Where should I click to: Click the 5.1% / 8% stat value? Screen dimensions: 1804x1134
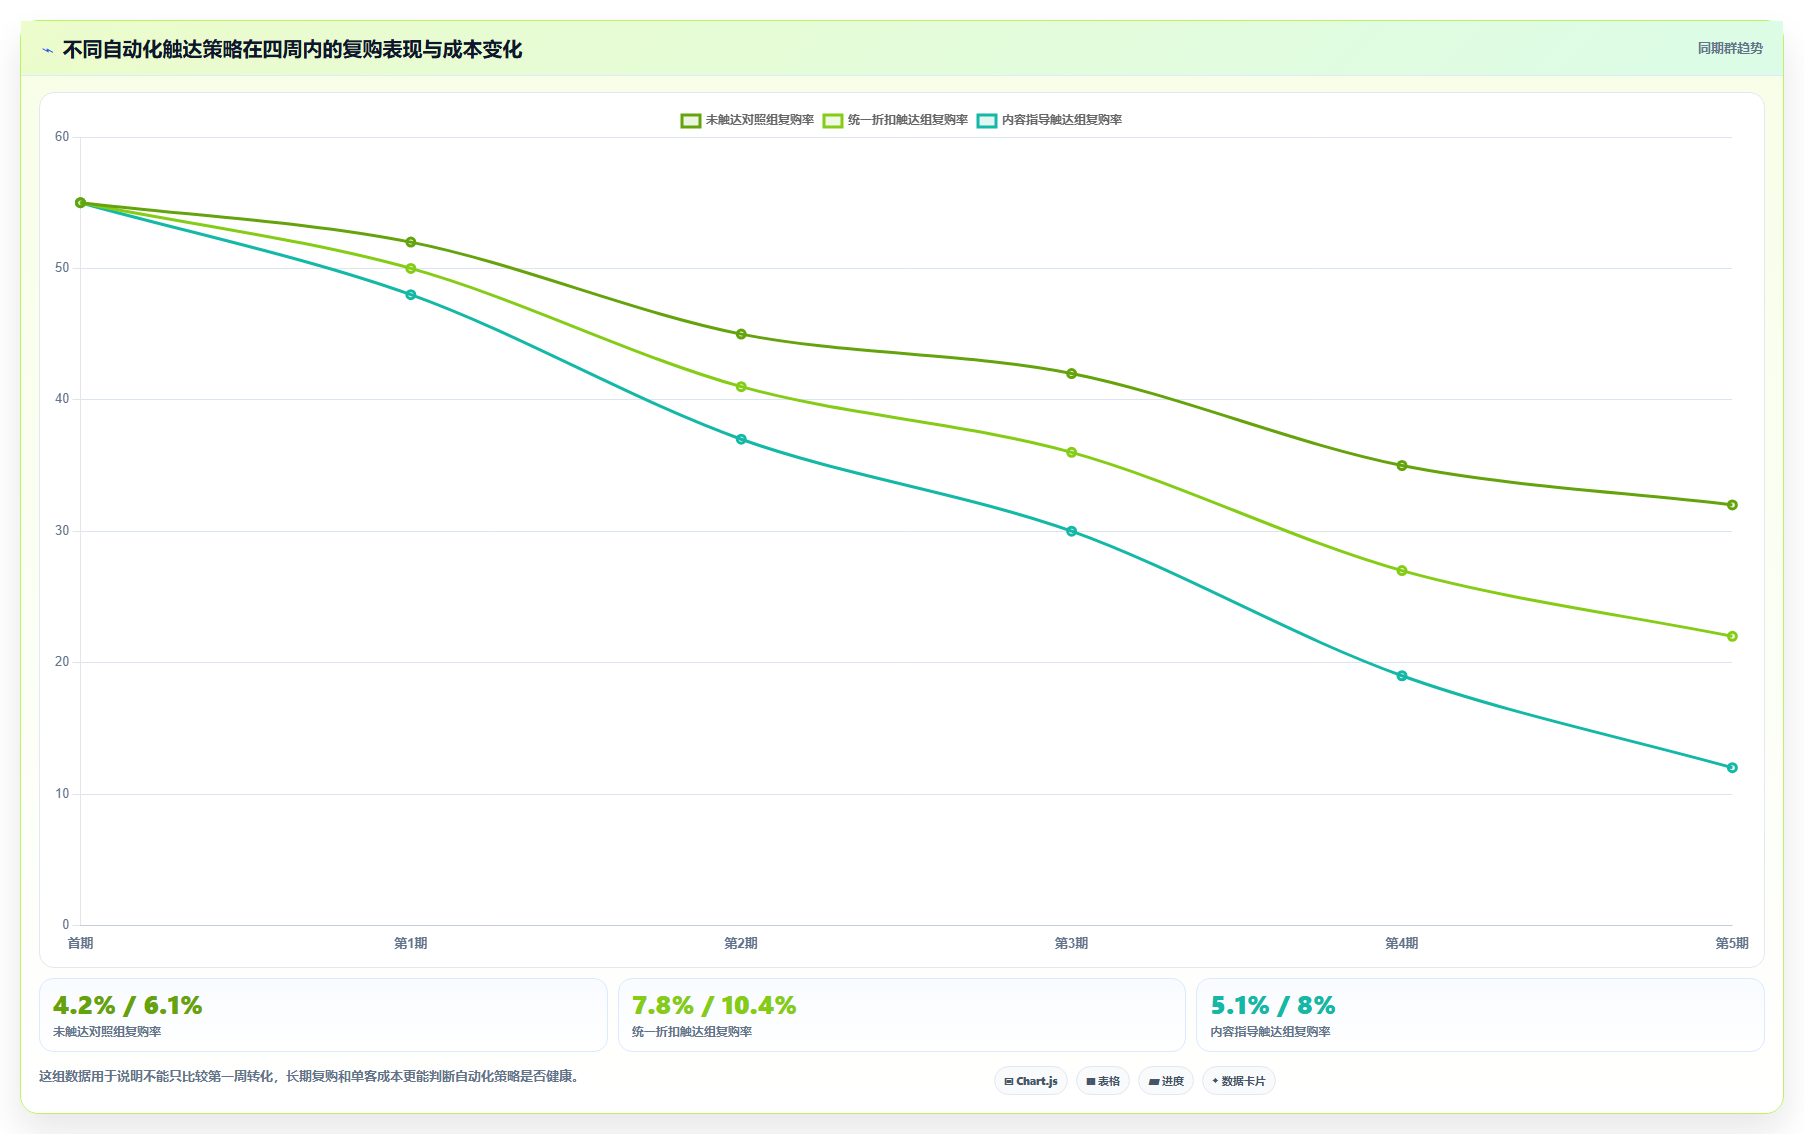click(1273, 1005)
